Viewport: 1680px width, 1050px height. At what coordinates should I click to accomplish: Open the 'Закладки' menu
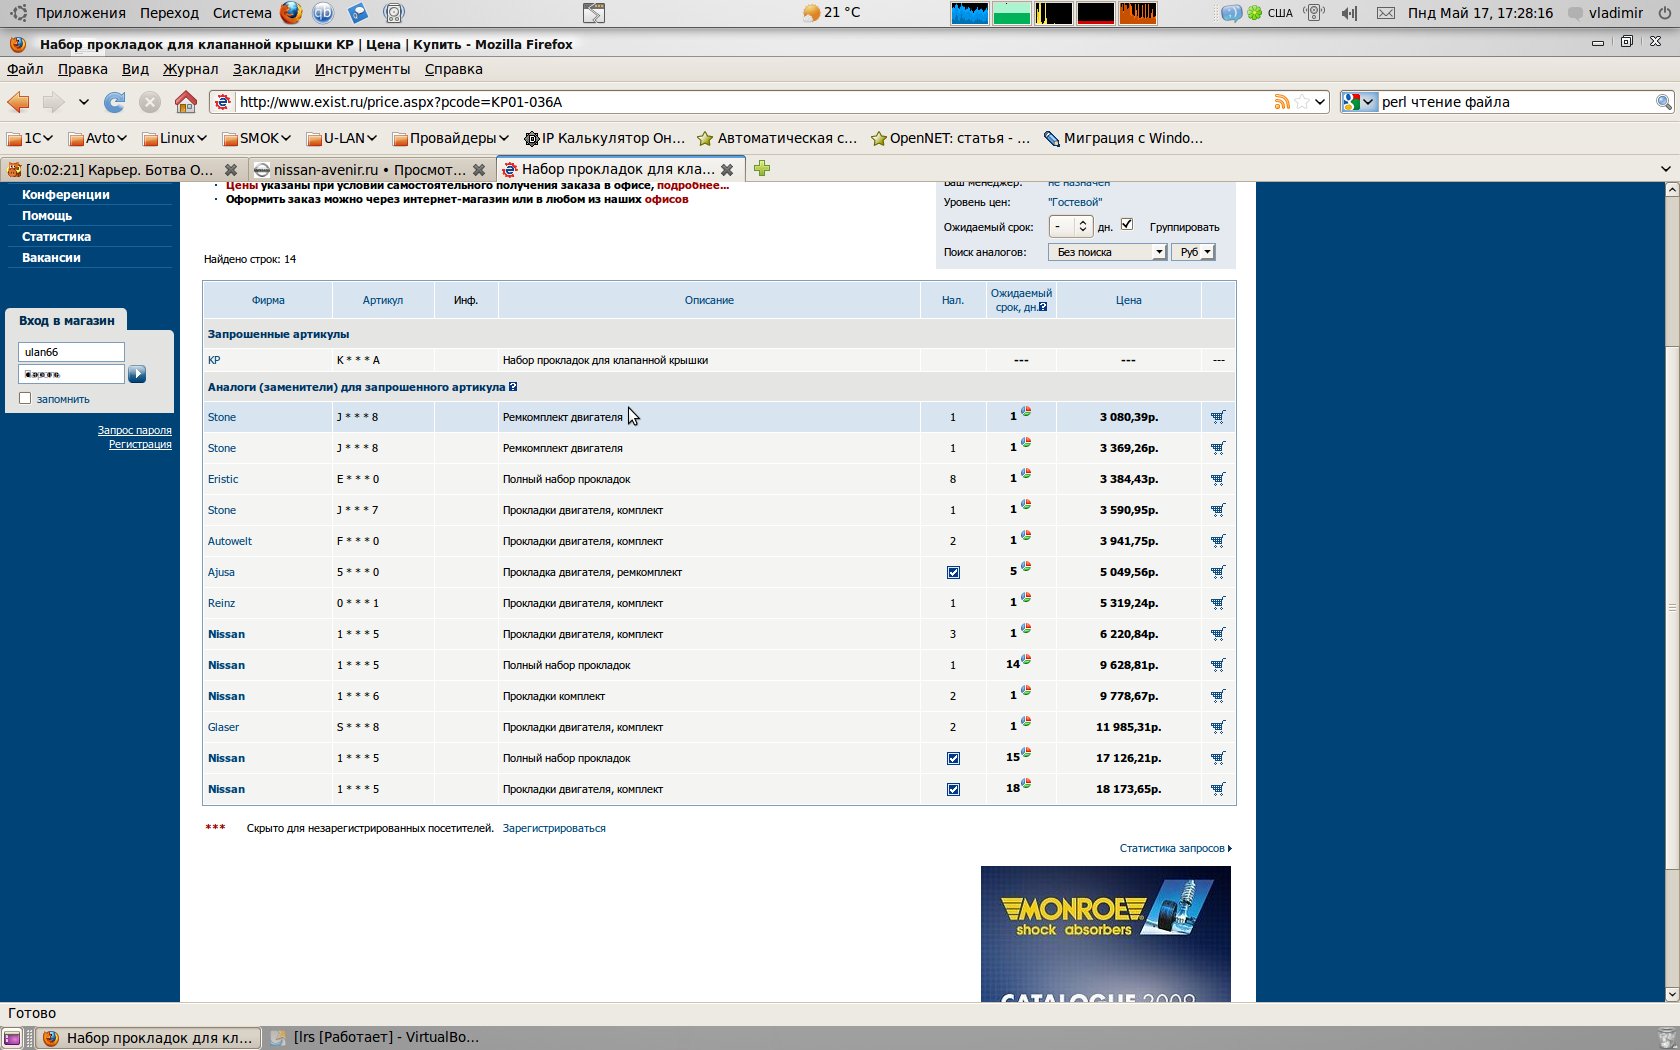(266, 69)
